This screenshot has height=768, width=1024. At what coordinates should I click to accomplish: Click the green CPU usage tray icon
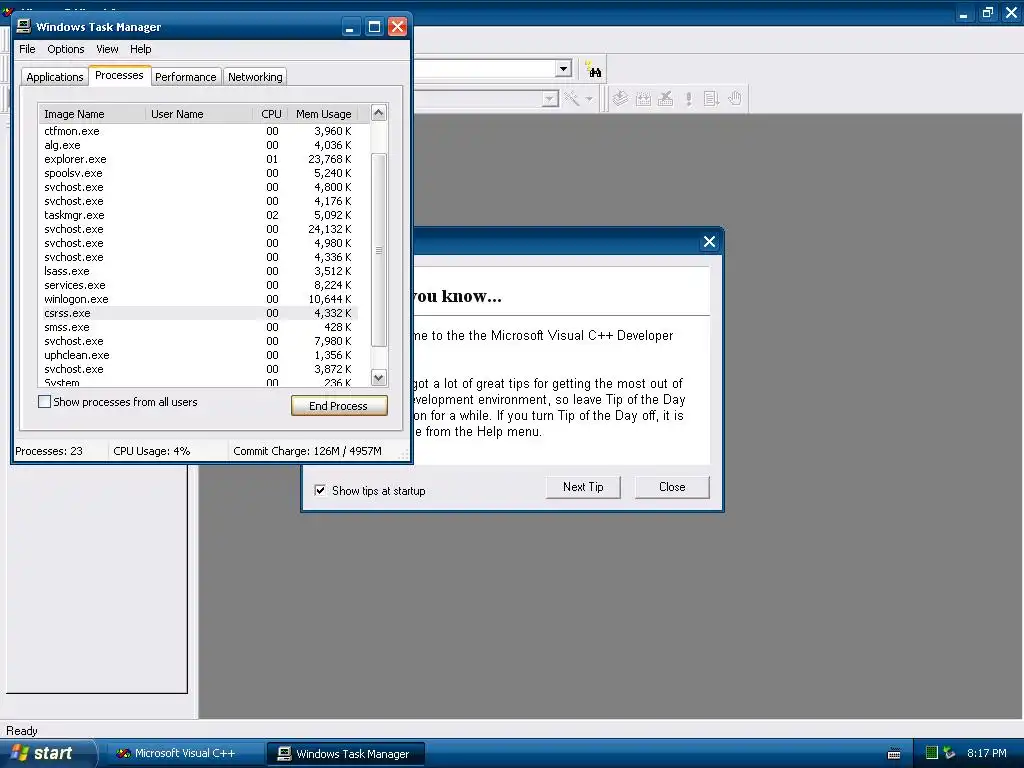pos(932,753)
